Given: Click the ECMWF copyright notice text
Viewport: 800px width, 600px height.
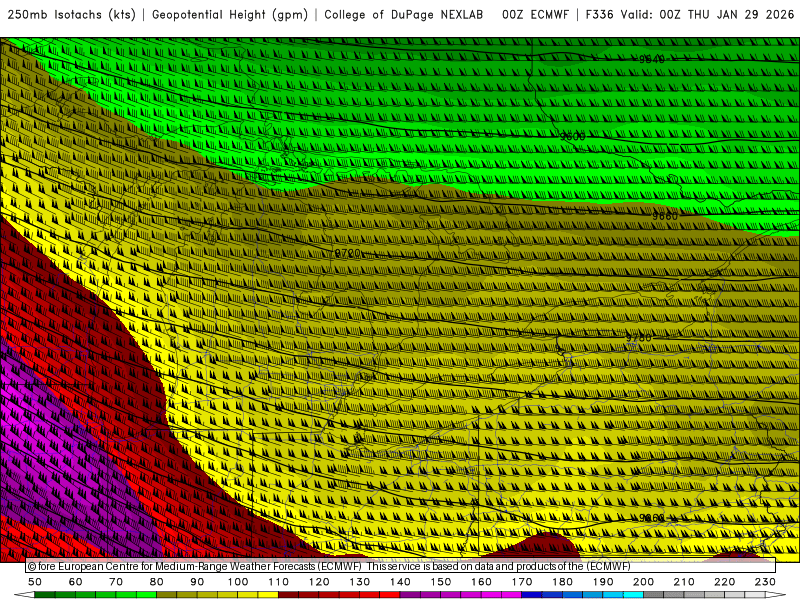Looking at the screenshot, I should [329, 566].
